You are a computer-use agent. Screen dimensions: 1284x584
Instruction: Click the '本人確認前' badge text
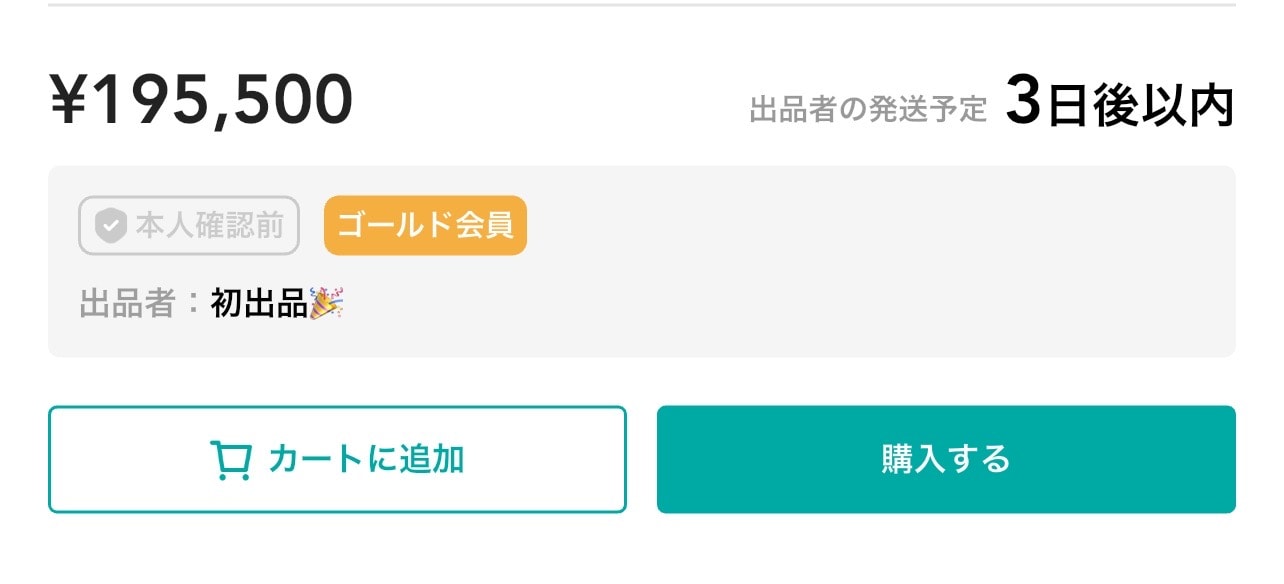210,226
